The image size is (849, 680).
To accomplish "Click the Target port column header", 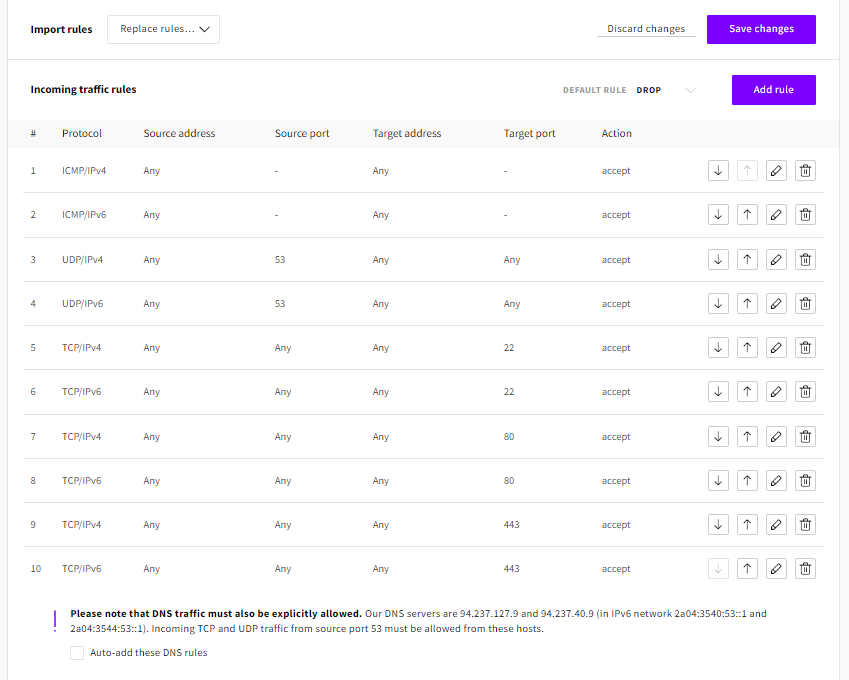I will coord(529,133).
